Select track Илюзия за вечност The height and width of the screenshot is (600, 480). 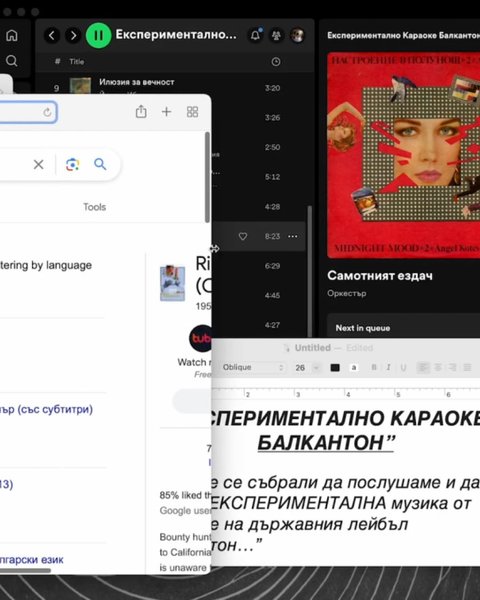coord(137,82)
